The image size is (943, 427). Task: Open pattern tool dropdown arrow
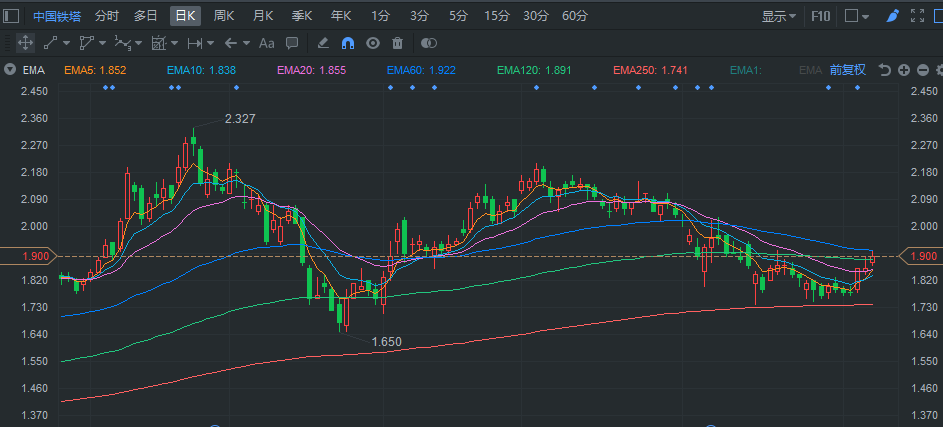coord(174,43)
